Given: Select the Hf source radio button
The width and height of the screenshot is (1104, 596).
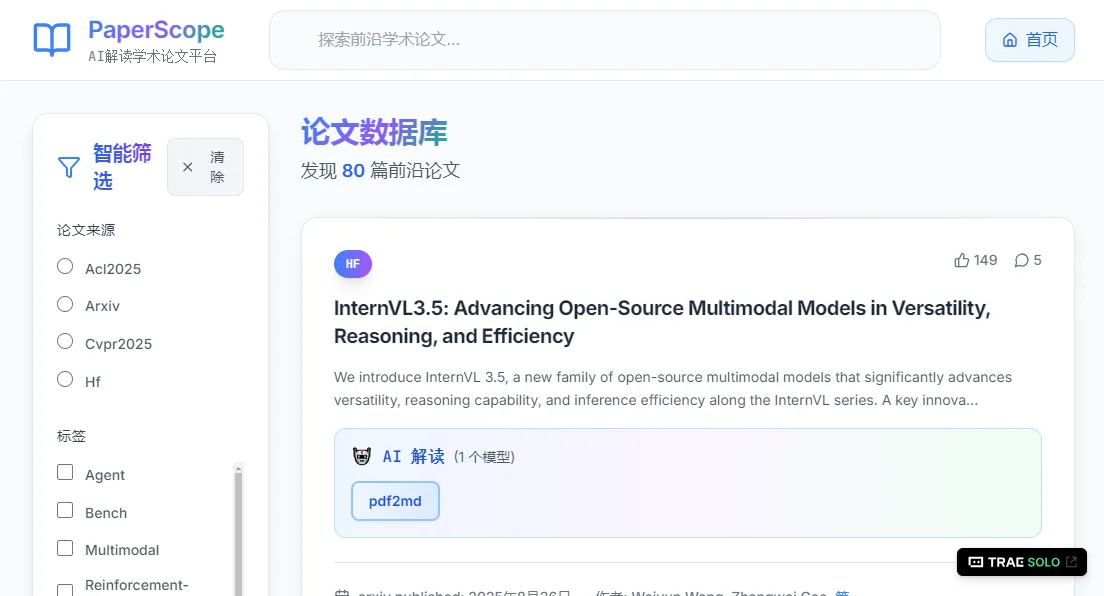Looking at the screenshot, I should pos(65,379).
